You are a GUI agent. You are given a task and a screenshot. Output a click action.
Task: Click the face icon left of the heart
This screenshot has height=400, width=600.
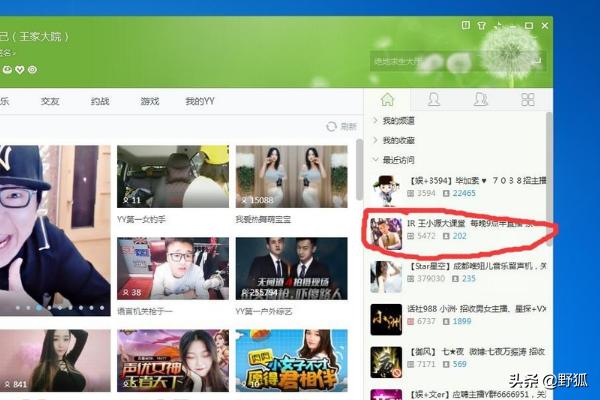[x=7, y=70]
